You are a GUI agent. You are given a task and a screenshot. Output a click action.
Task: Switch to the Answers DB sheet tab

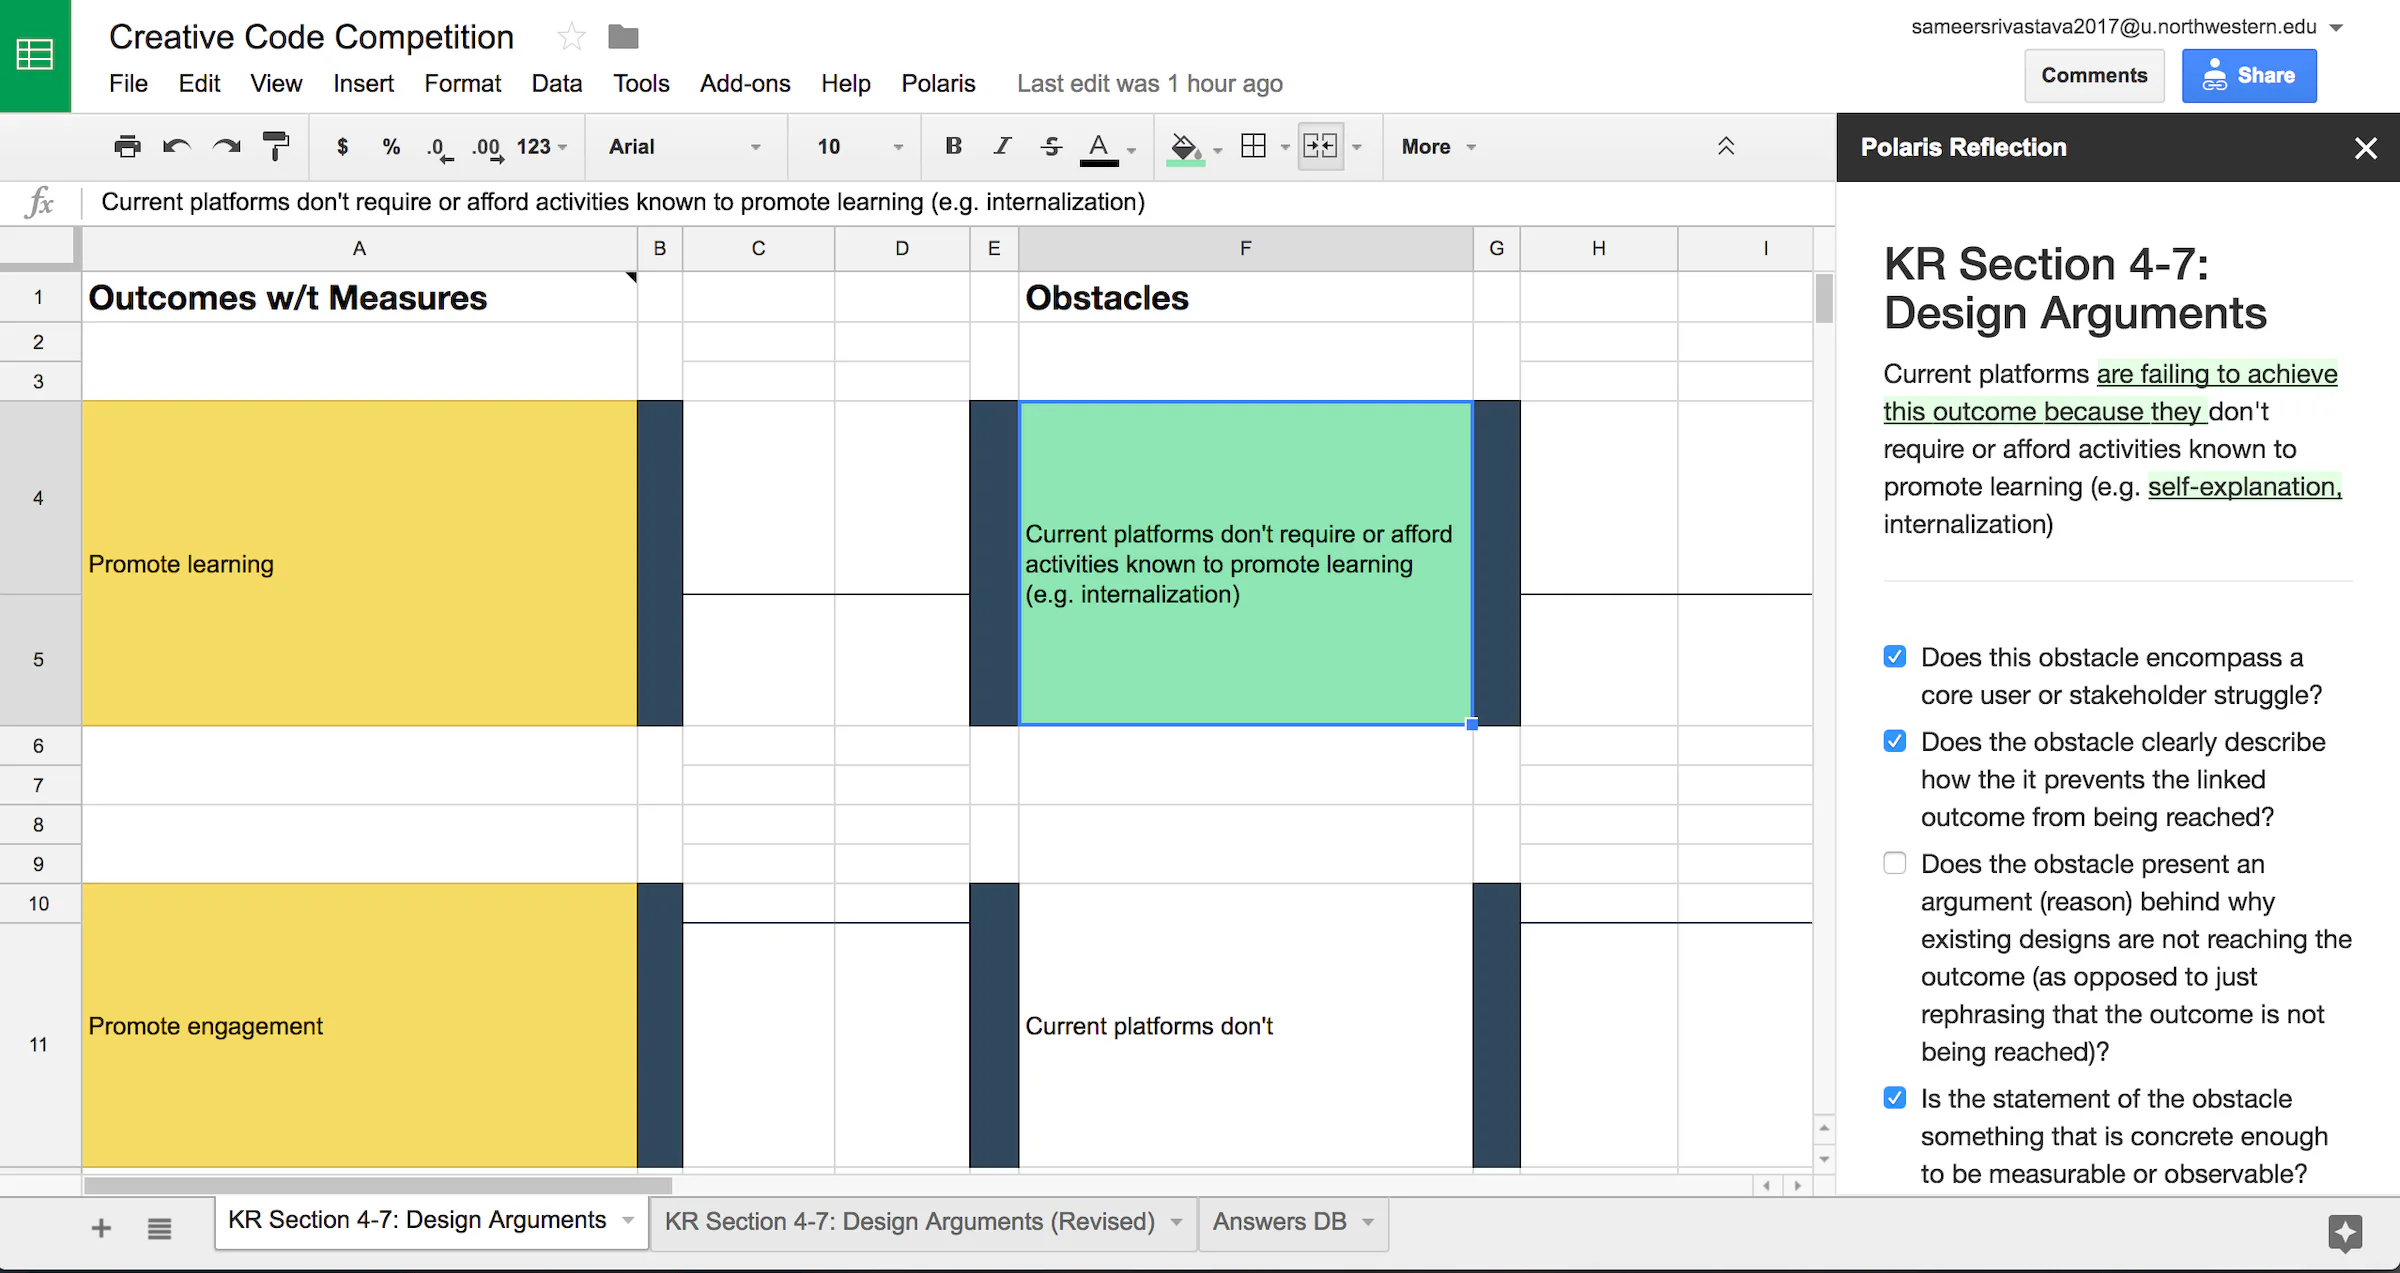pos(1279,1221)
